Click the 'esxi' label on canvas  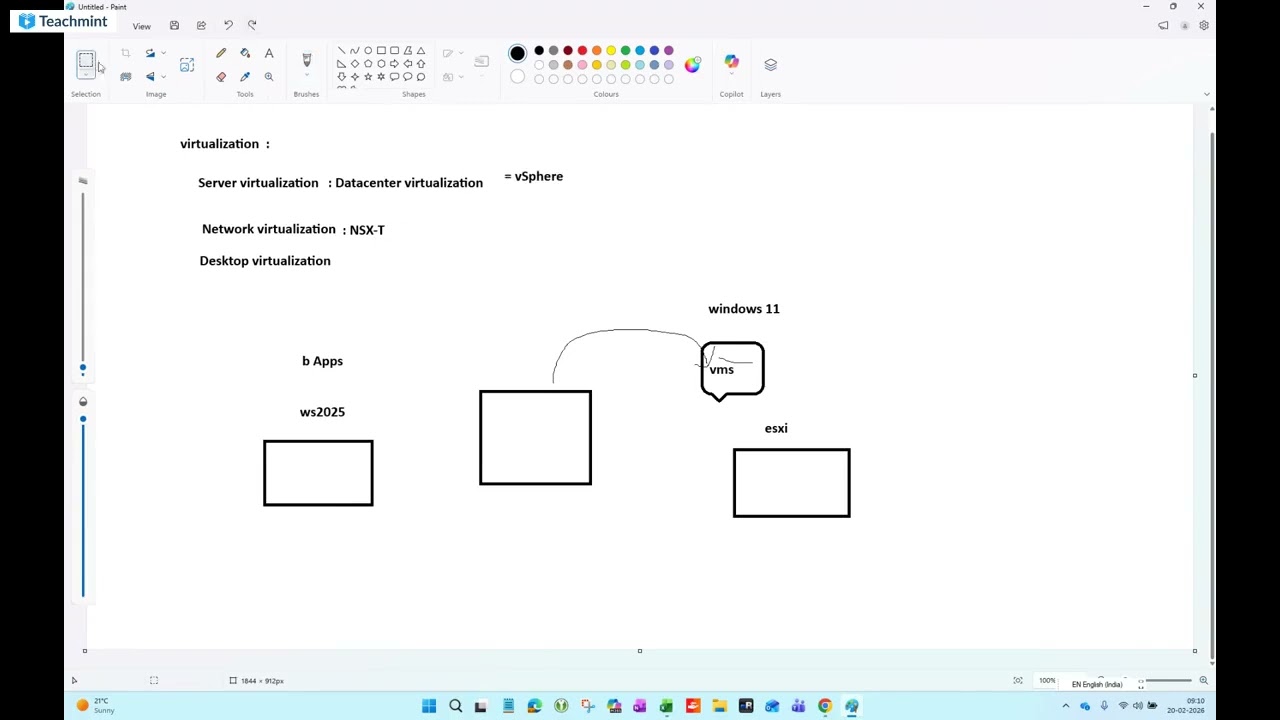(776, 428)
